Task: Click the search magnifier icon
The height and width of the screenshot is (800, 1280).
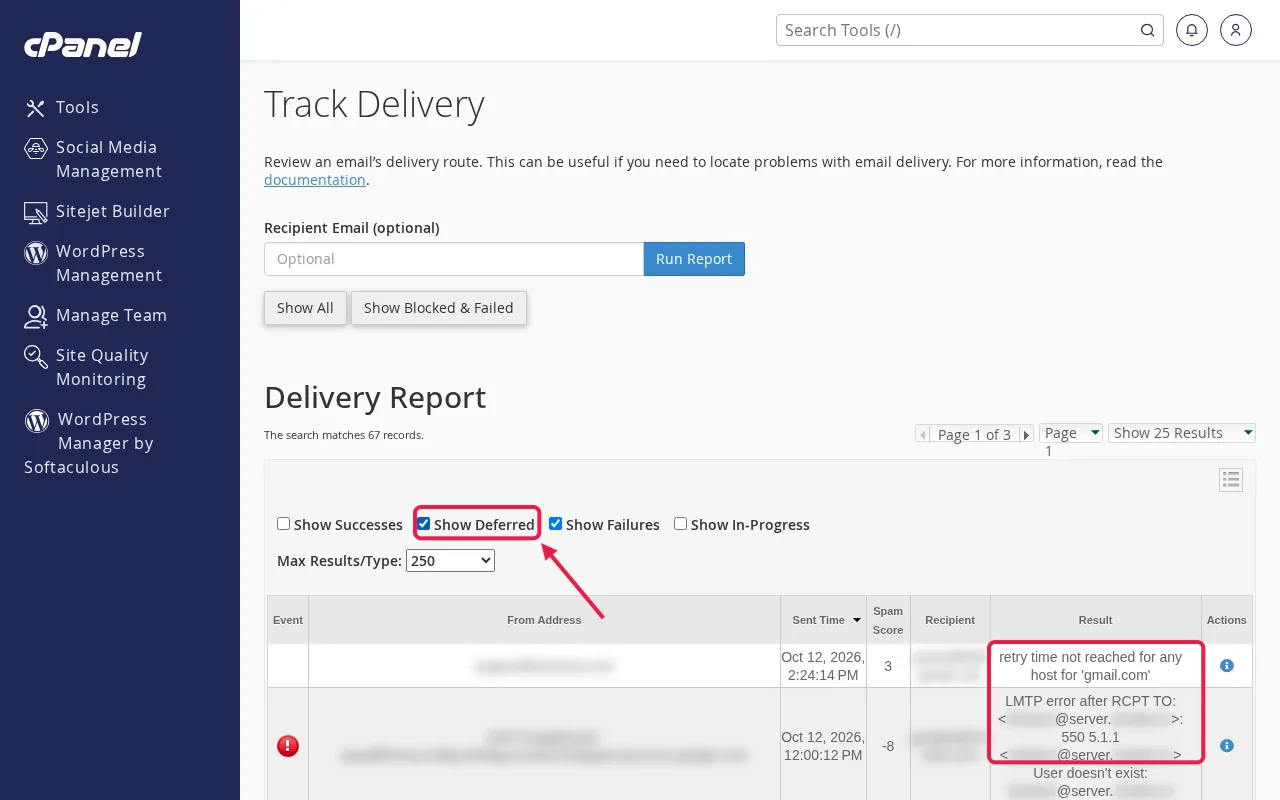Action: [x=1148, y=30]
